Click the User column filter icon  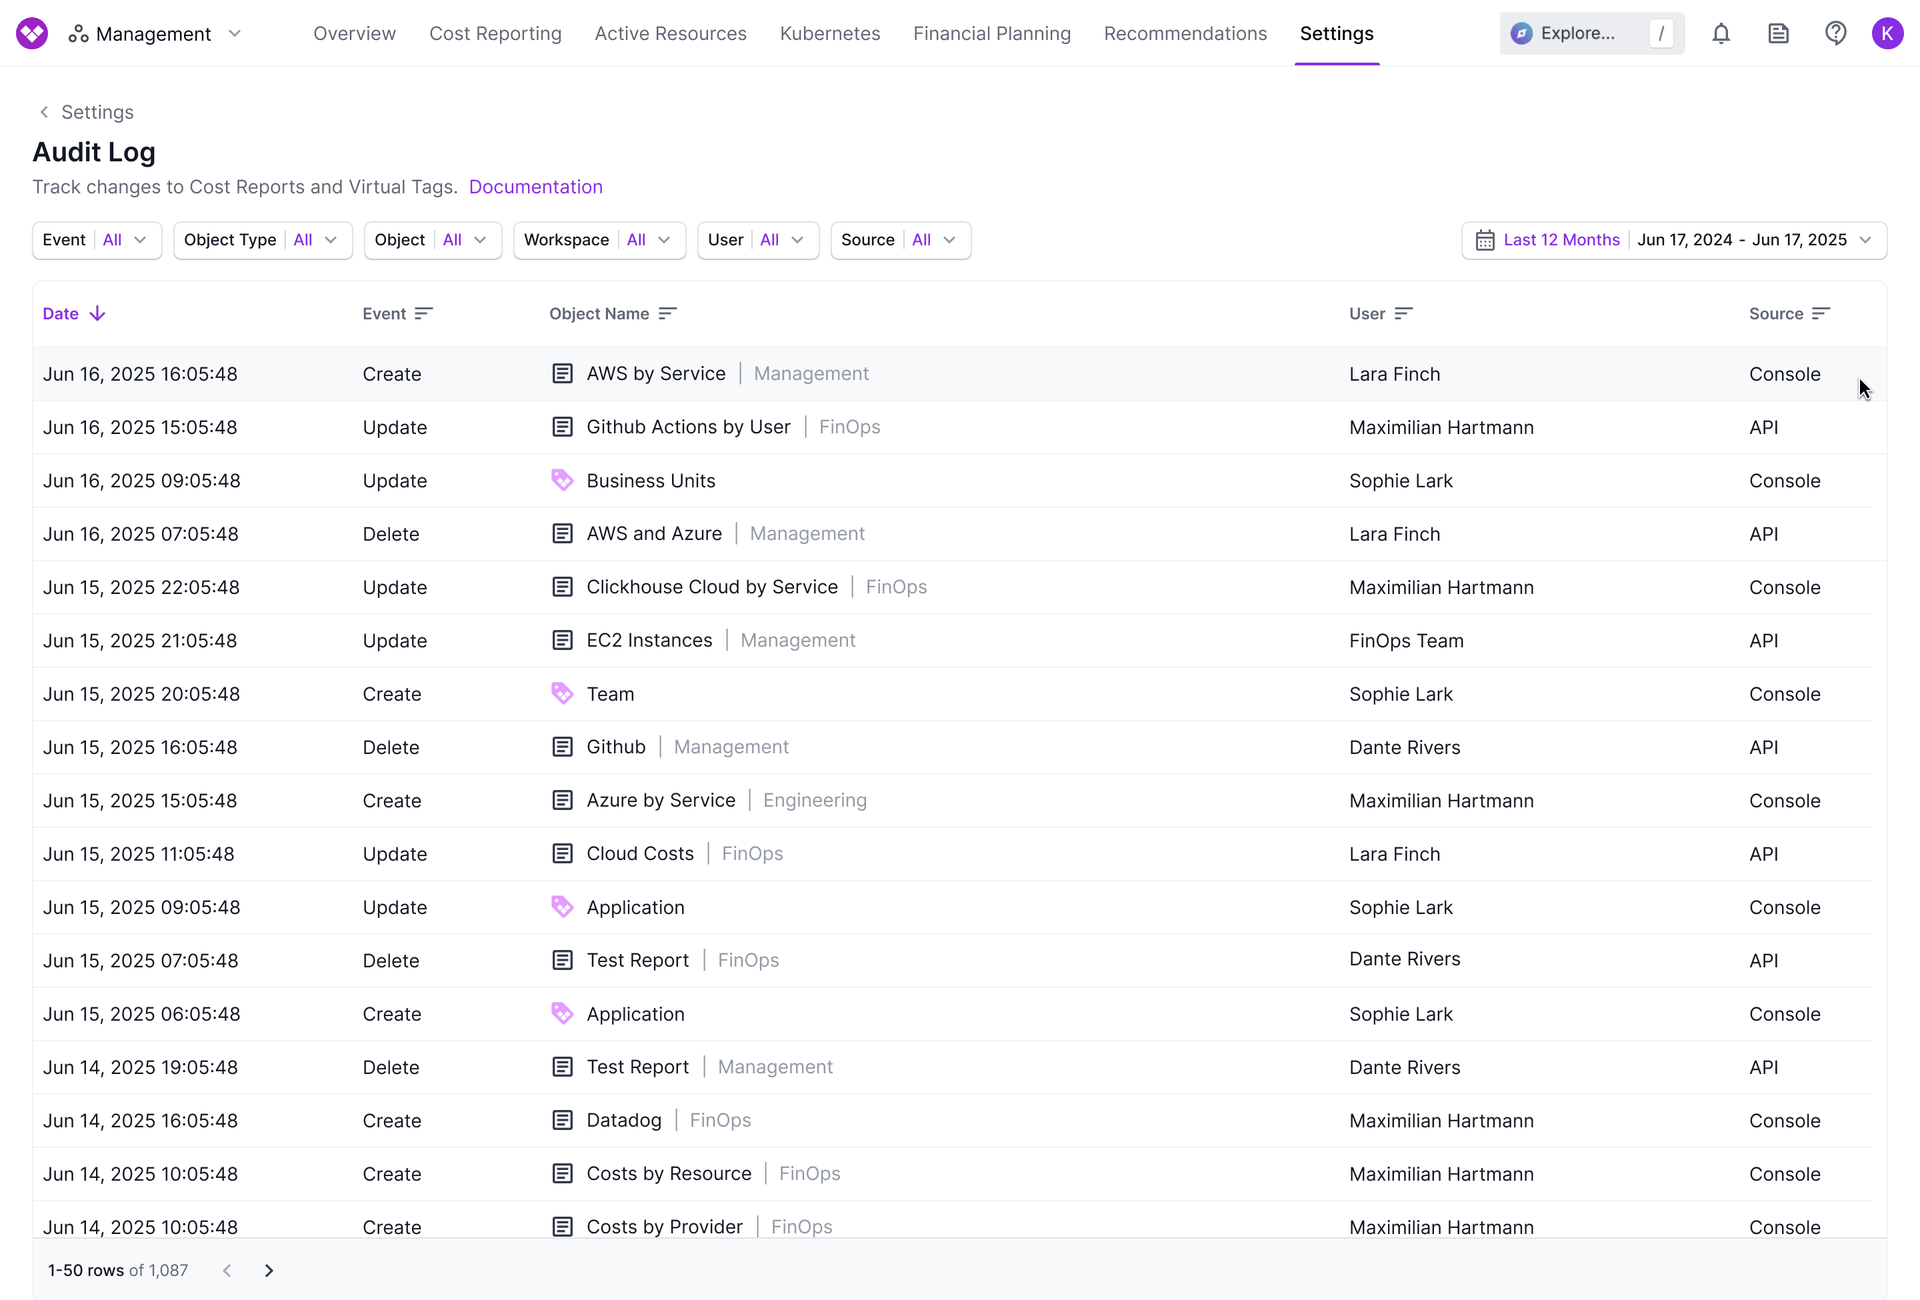click(x=1403, y=314)
